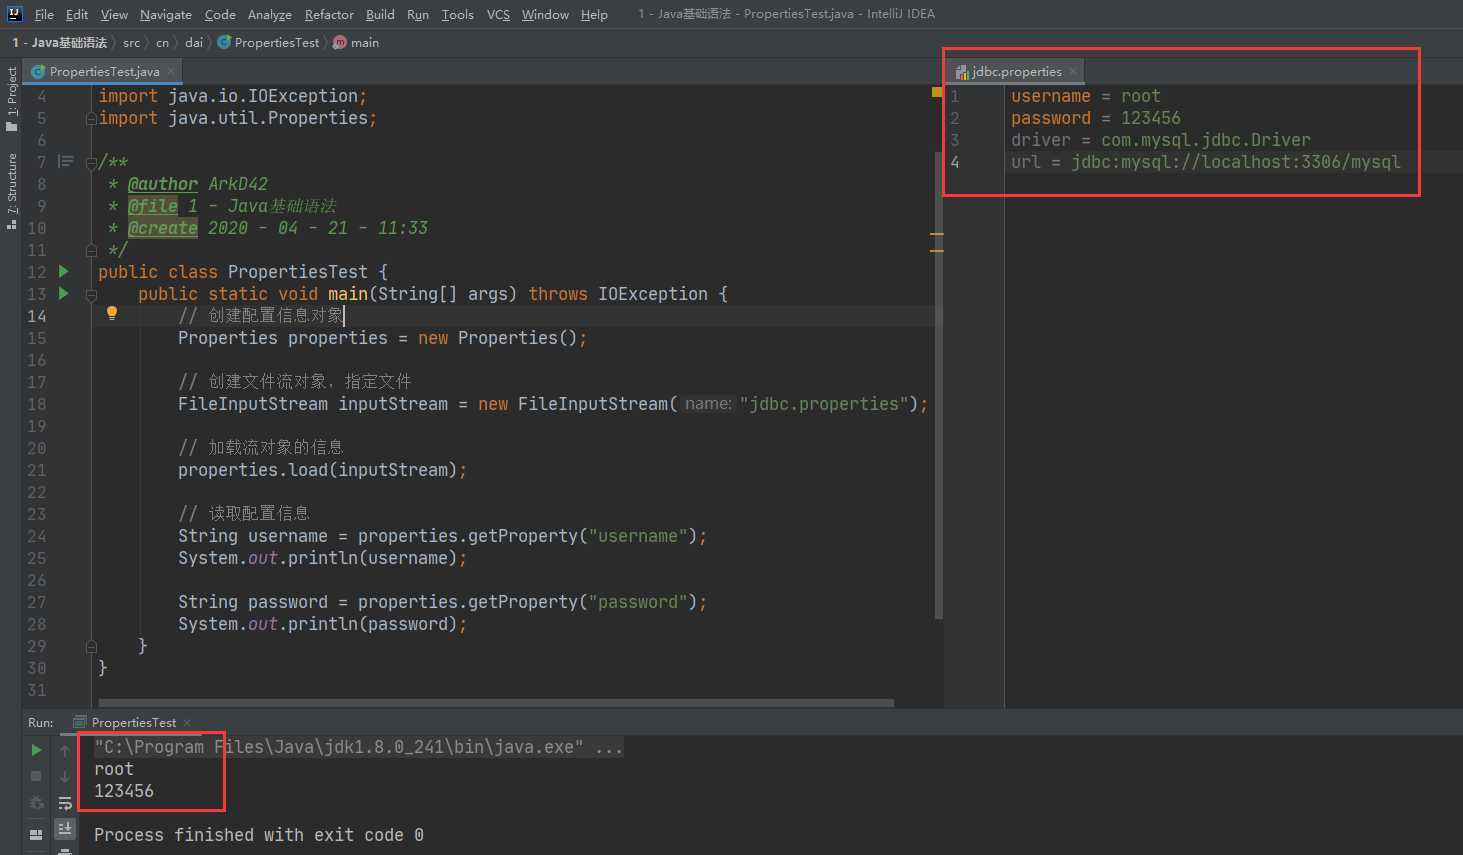Click the jdbc.properties file icon on its tab
Screen dimensions: 1463x855
click(x=962, y=72)
